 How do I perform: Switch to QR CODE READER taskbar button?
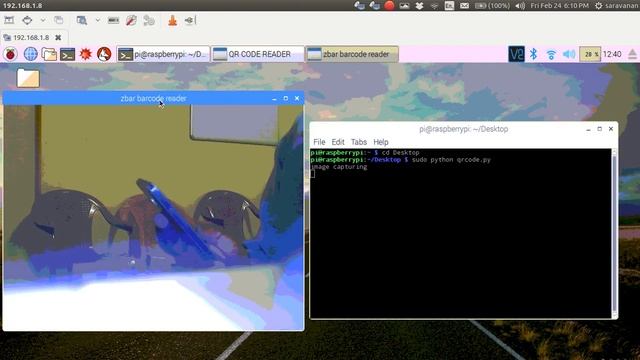tap(258, 54)
